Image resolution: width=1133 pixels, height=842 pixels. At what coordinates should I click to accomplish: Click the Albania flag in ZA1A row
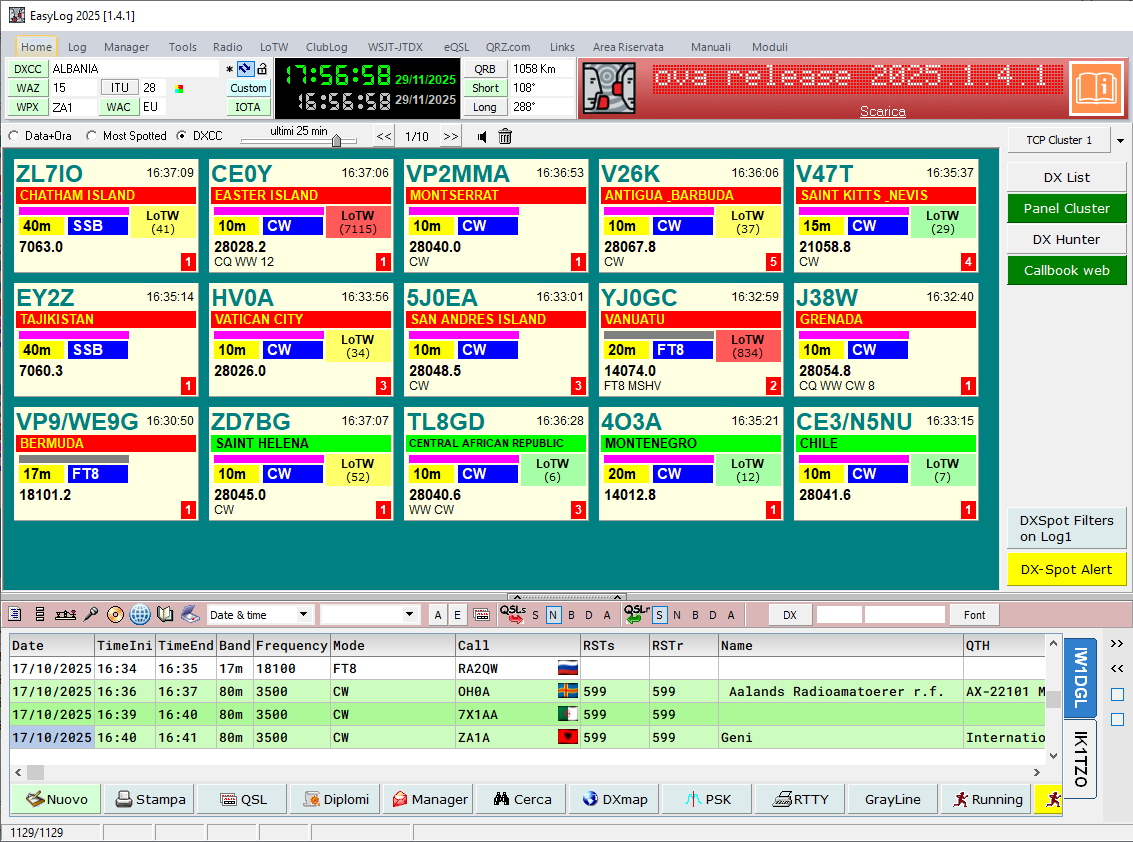tap(568, 737)
